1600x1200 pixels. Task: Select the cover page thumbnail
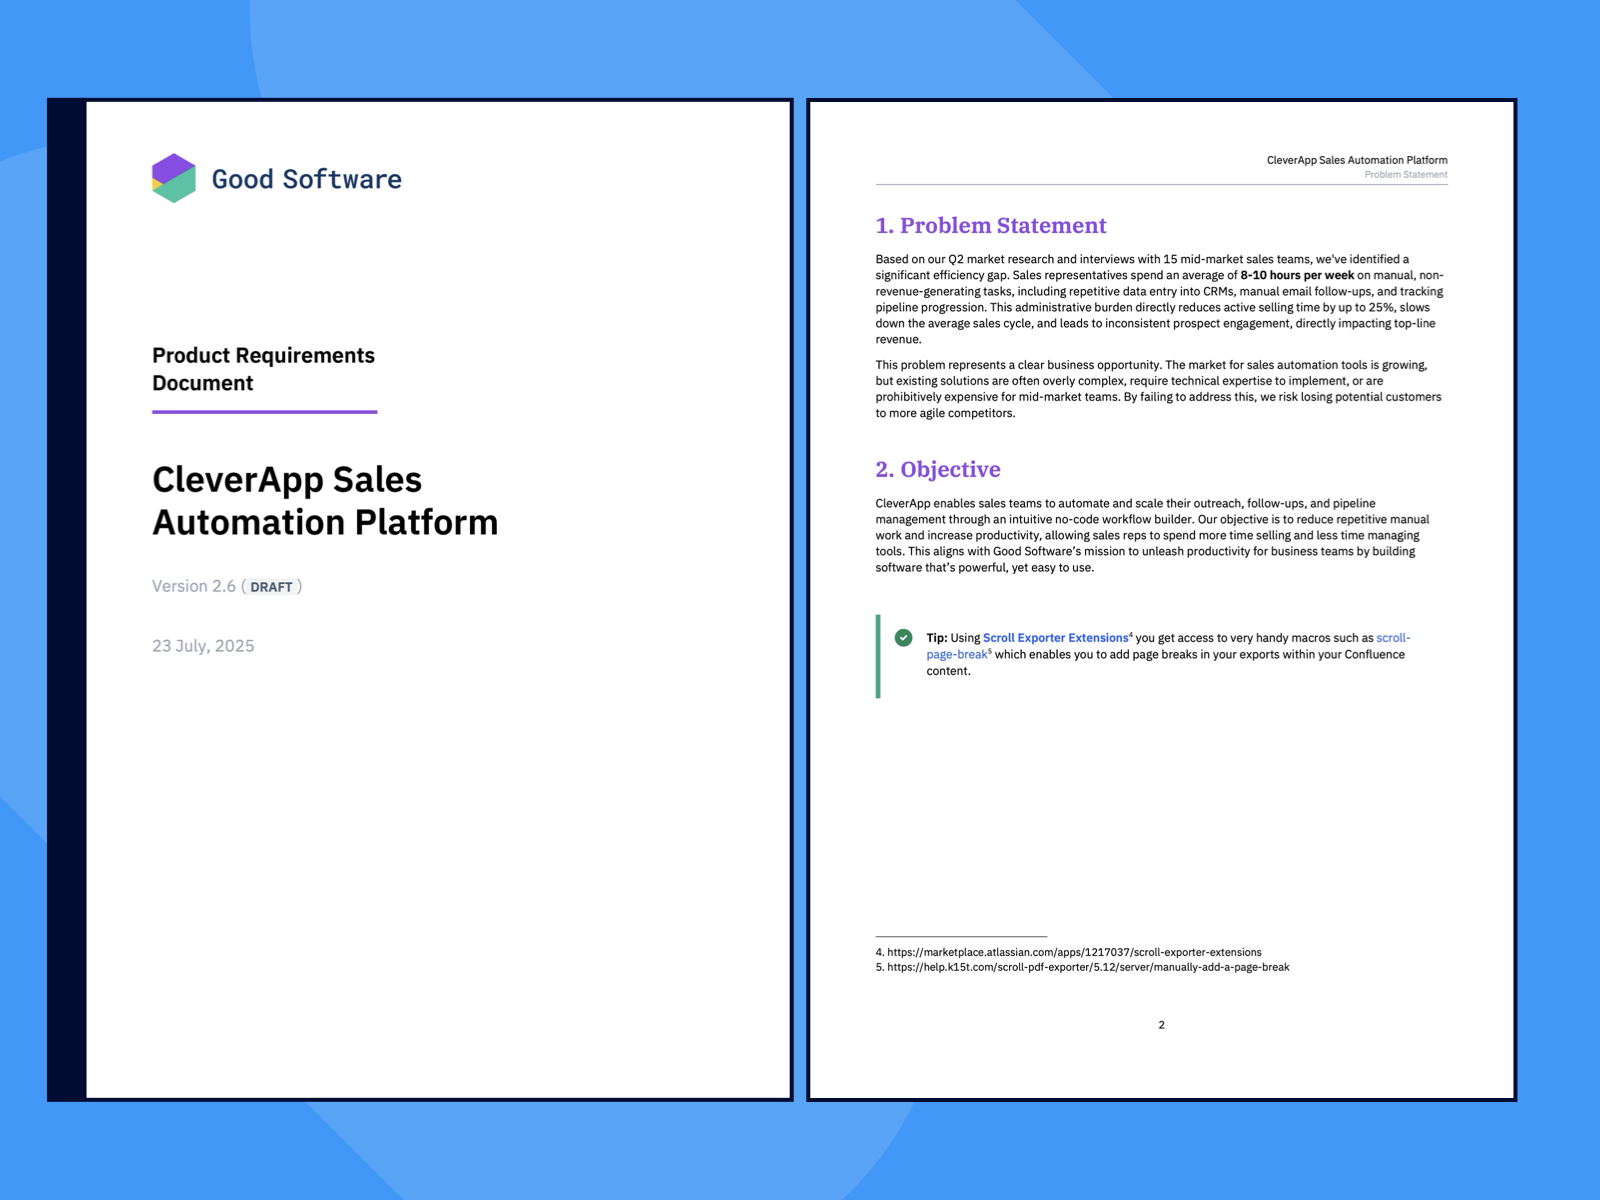point(420,600)
